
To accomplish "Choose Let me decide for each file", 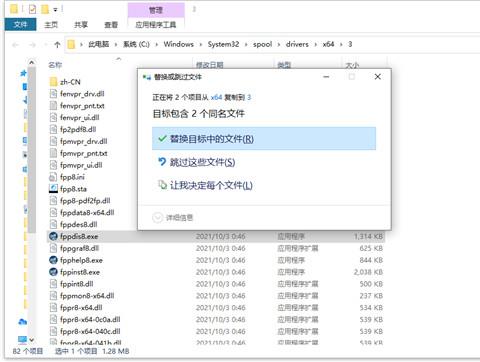I will click(x=205, y=185).
